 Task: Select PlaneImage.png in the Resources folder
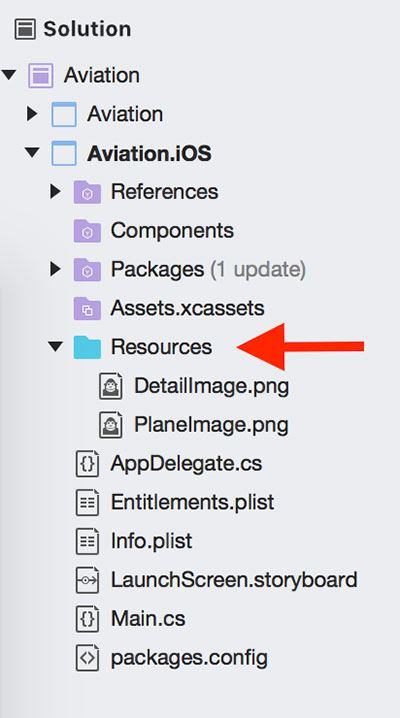tap(211, 425)
